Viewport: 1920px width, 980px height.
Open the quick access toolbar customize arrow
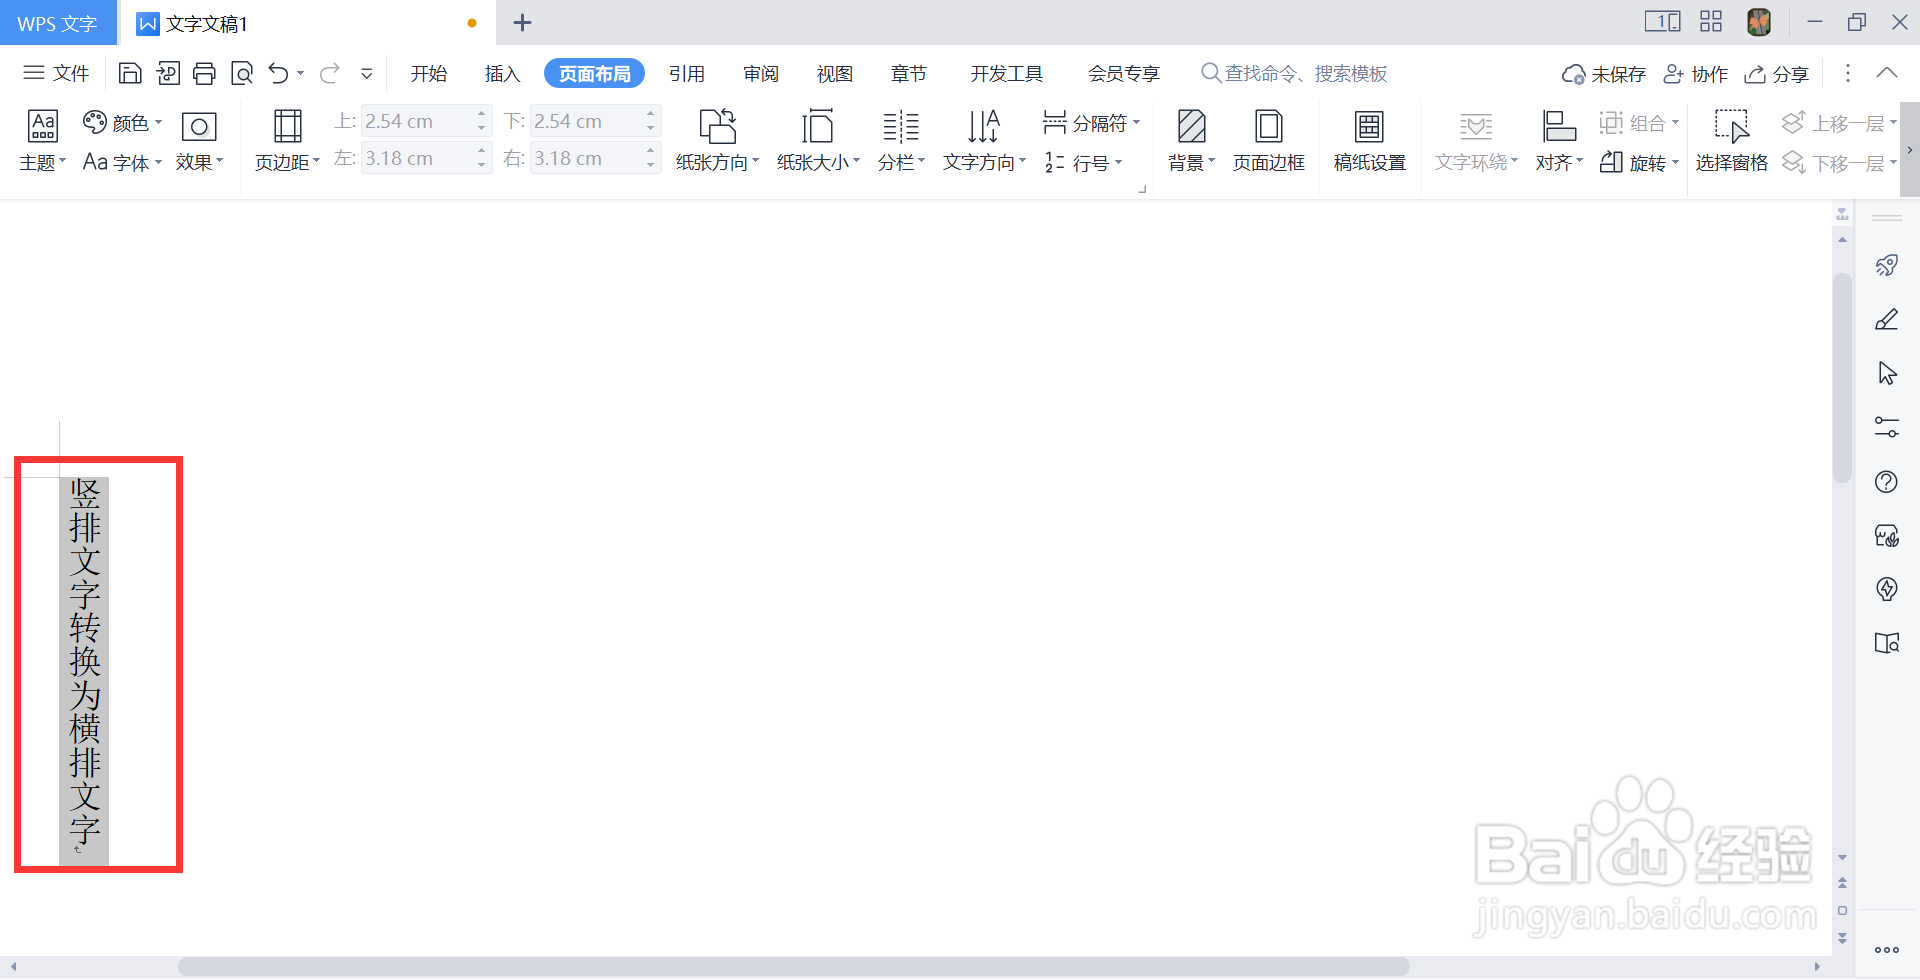[367, 73]
